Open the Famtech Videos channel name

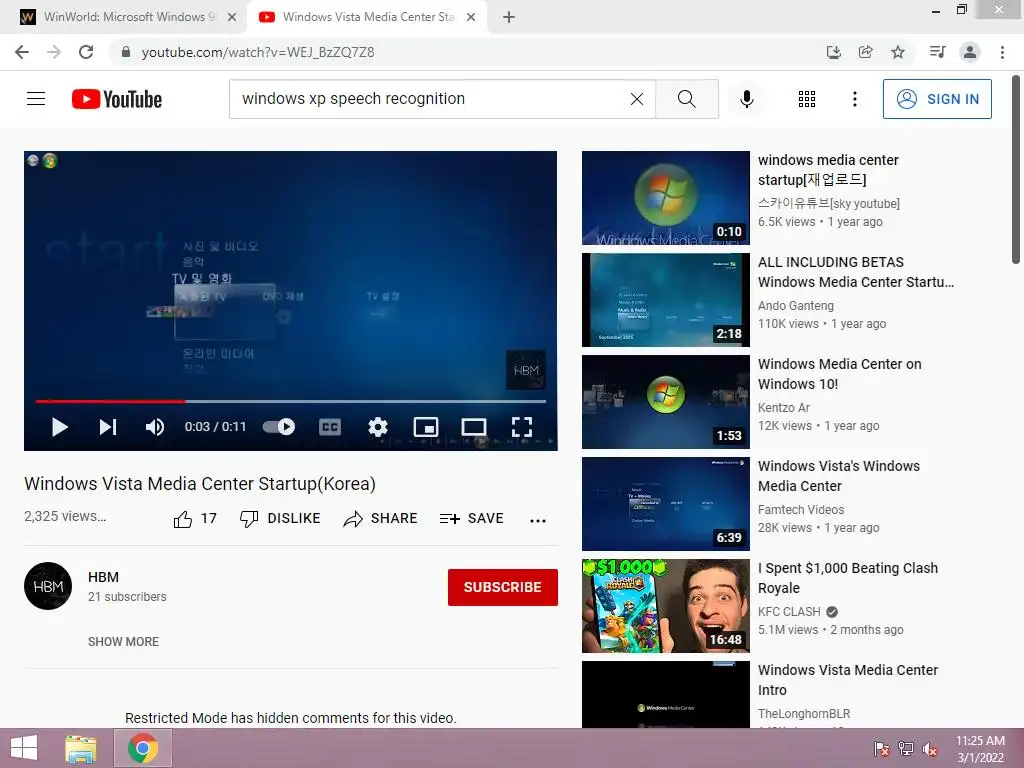click(x=801, y=509)
